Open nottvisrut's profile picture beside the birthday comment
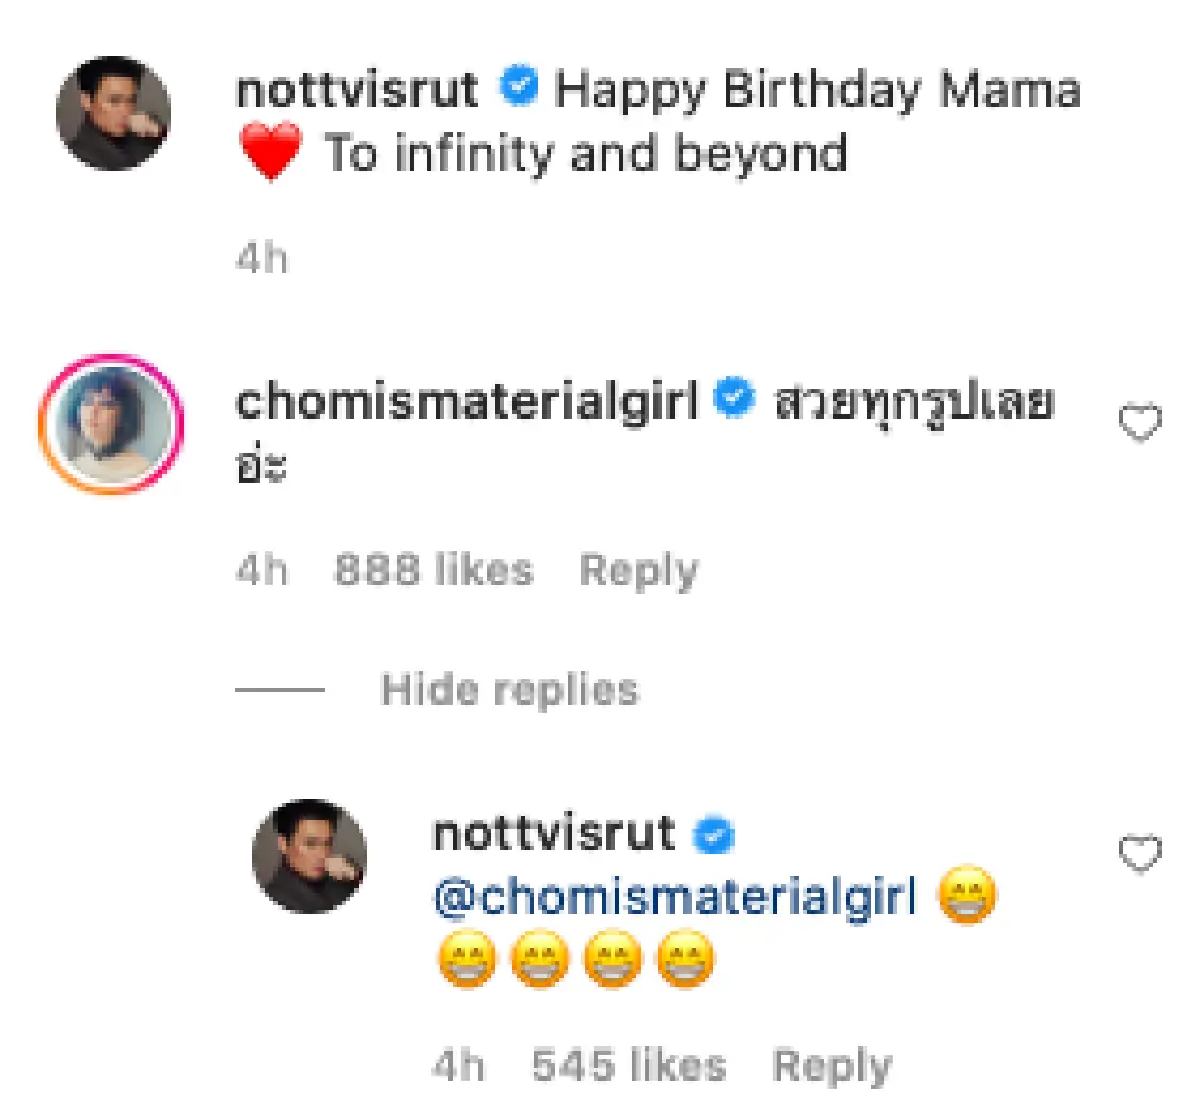 click(x=113, y=113)
